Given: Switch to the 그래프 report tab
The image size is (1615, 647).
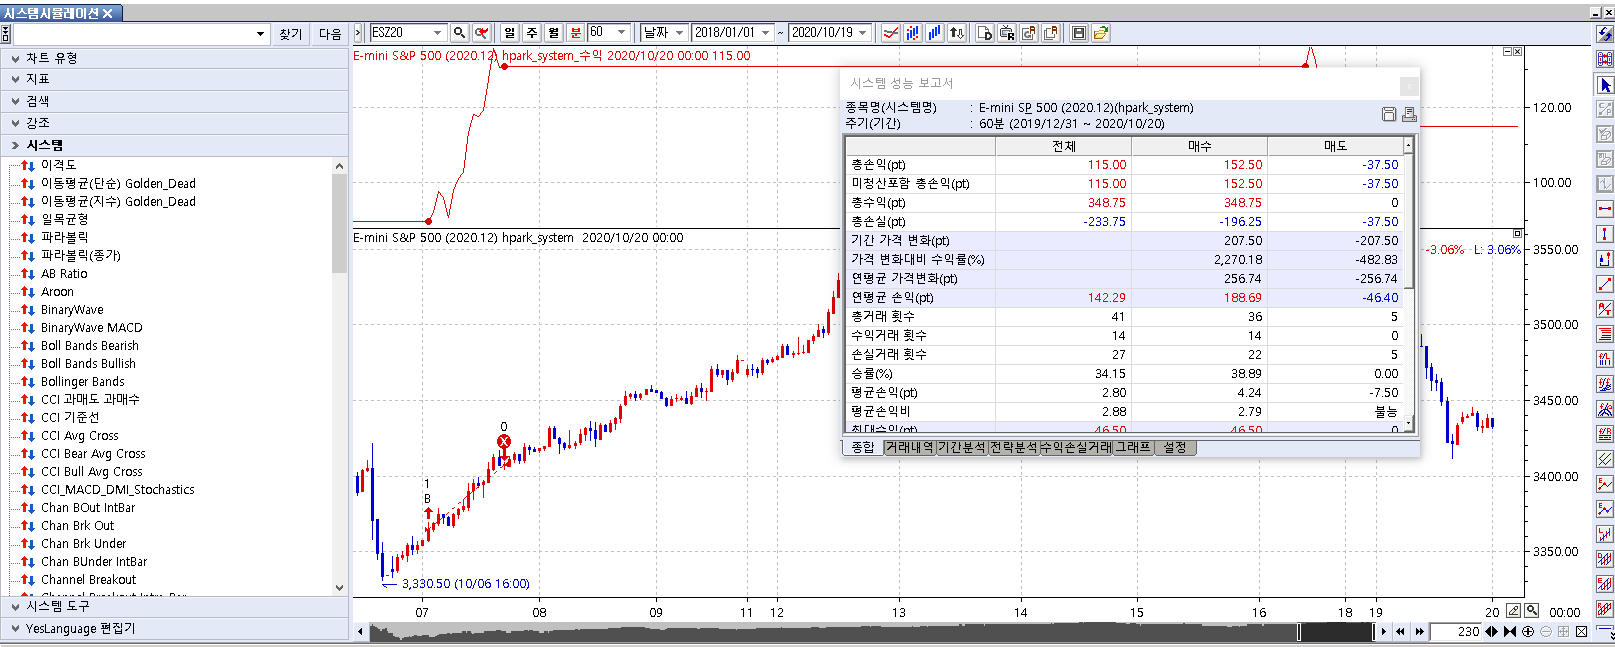Looking at the screenshot, I should coord(1133,447).
